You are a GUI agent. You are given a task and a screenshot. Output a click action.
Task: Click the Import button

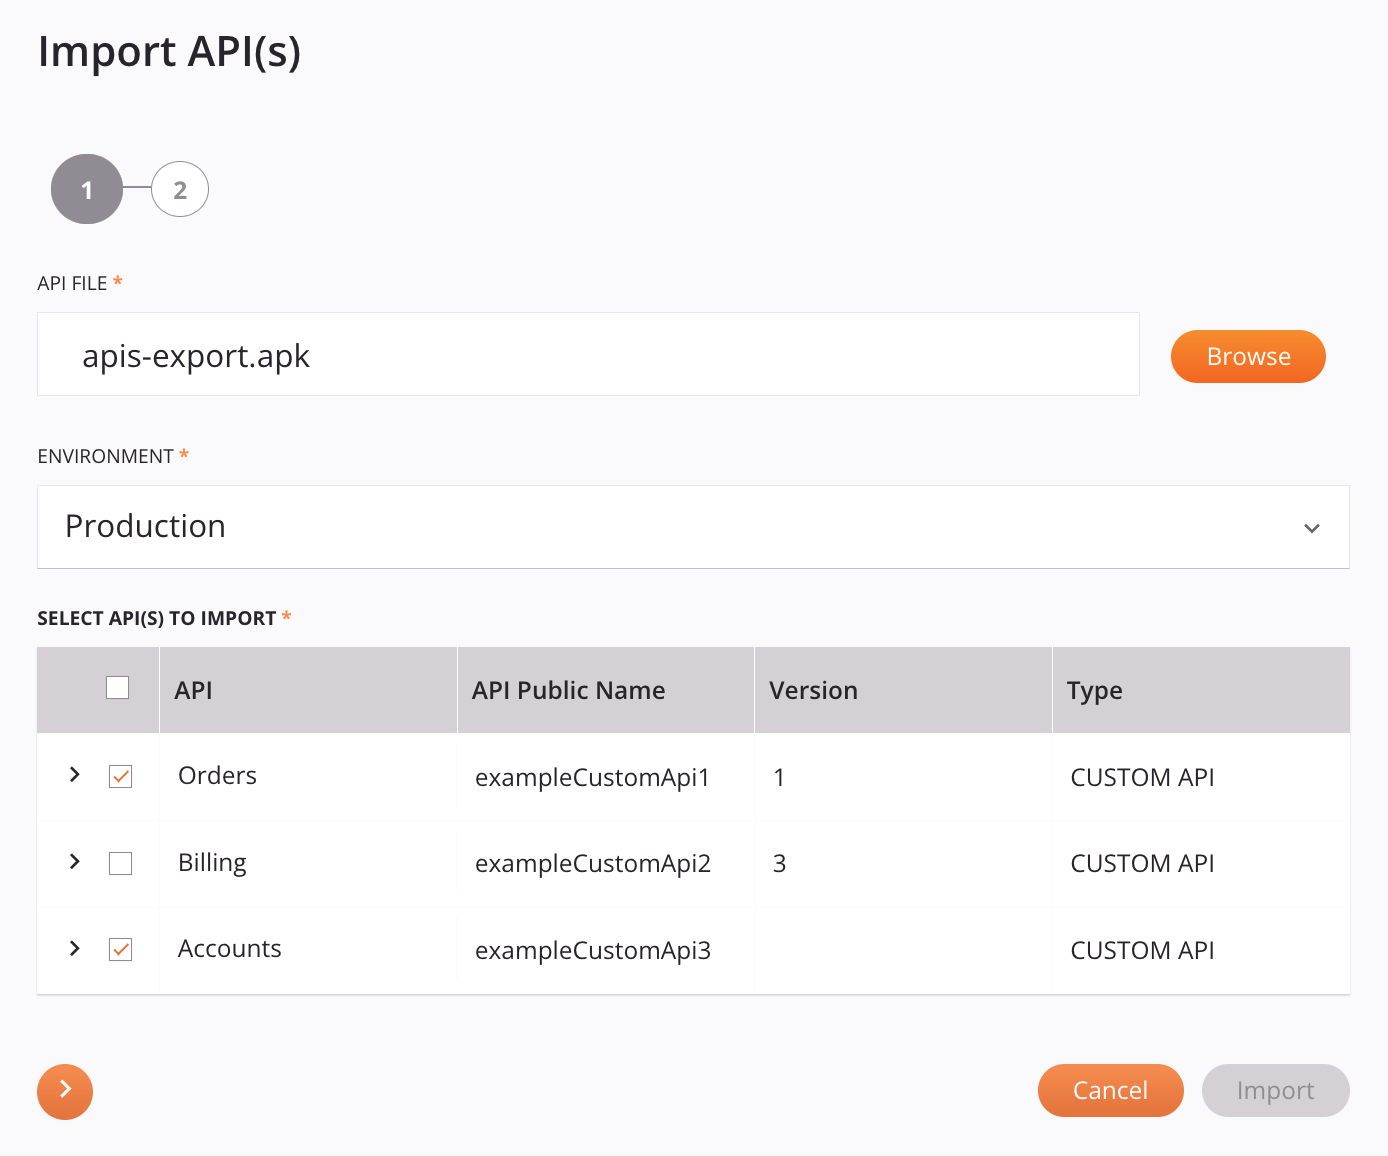click(1275, 1090)
